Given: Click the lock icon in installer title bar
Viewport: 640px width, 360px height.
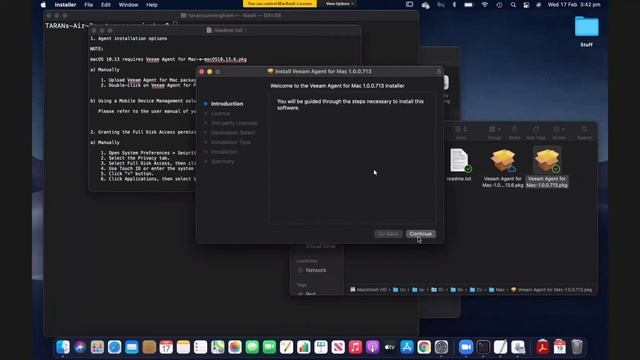Looking at the screenshot, I should pyautogui.click(x=439, y=71).
